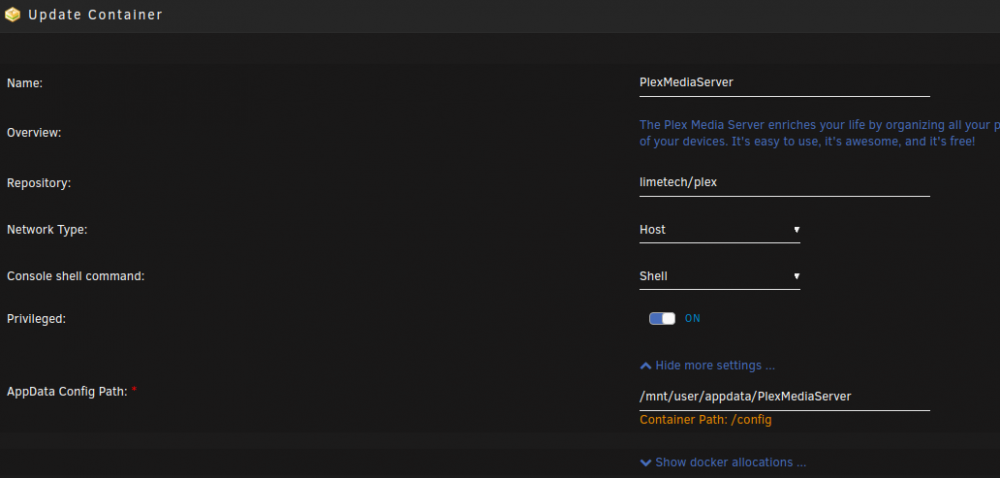Image resolution: width=1000 pixels, height=478 pixels.
Task: Click the Name field containing PlexMediaServer
Action: [784, 83]
